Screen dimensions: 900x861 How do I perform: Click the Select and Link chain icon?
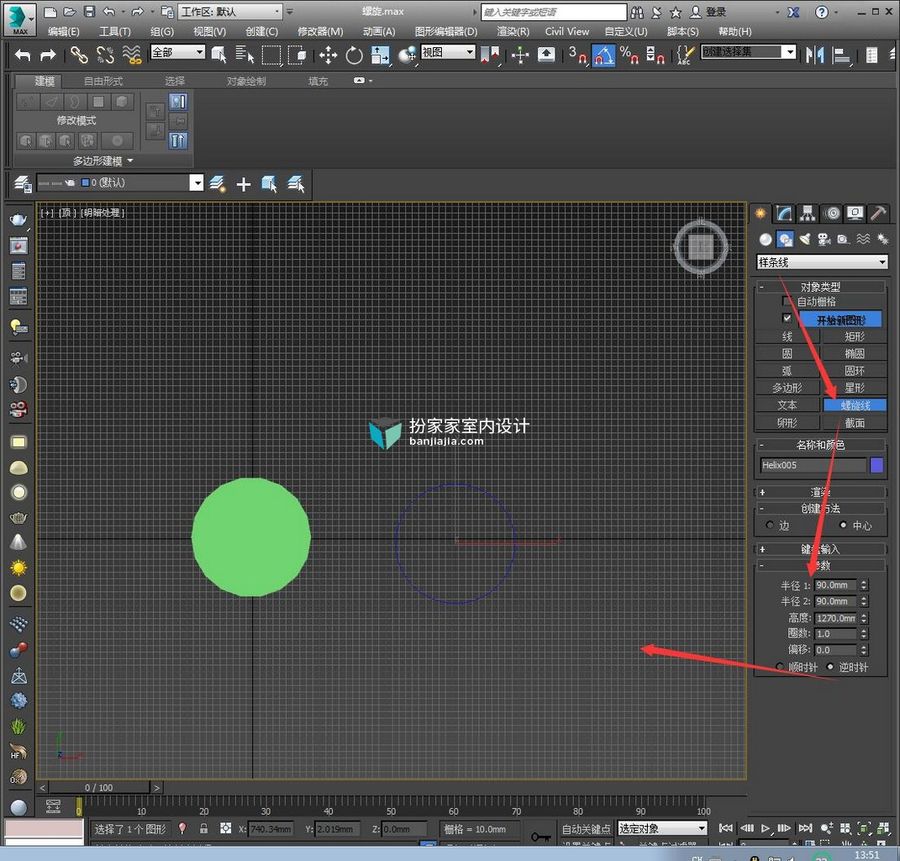coord(79,55)
